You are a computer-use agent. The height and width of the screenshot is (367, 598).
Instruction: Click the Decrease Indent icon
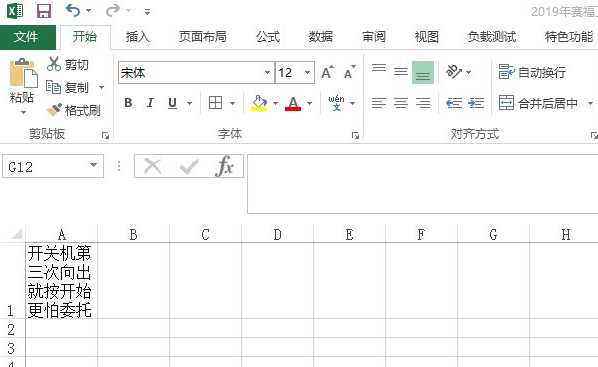(454, 103)
